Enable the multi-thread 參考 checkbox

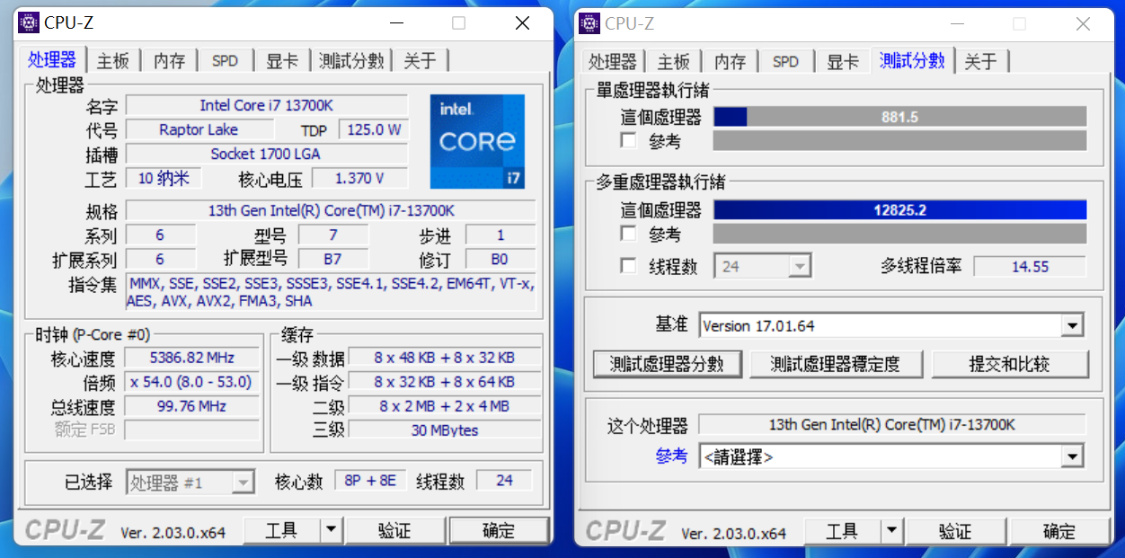pos(628,234)
